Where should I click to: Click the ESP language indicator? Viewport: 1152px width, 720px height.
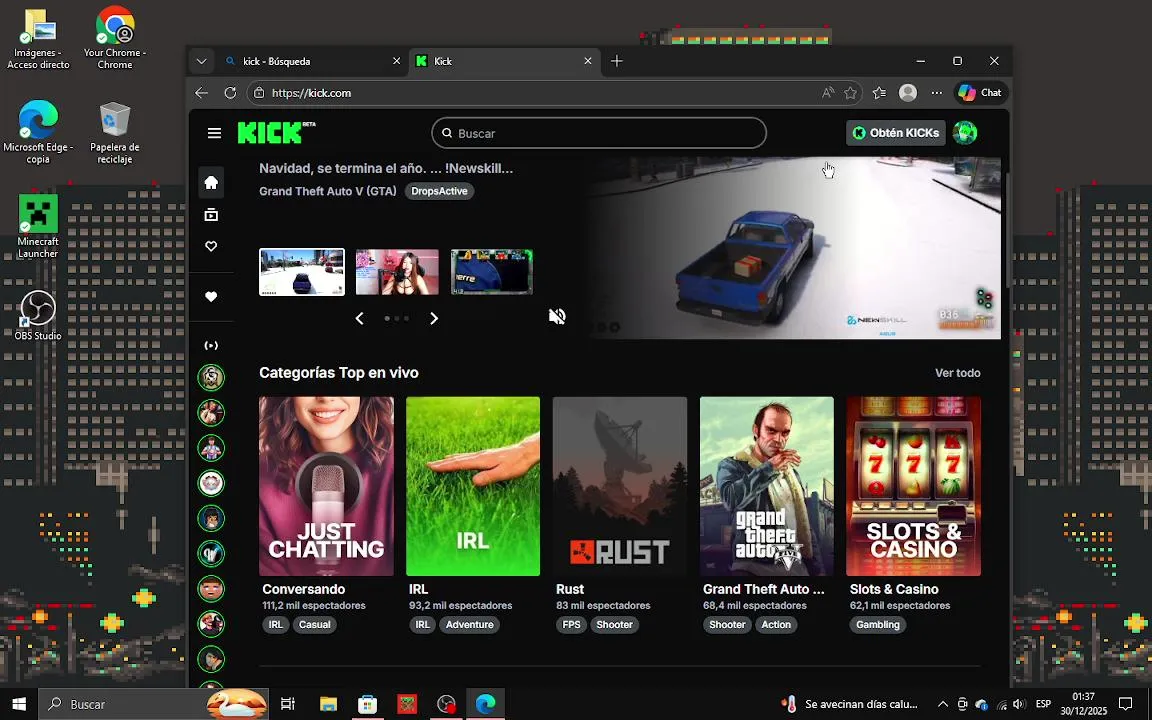coord(1043,704)
